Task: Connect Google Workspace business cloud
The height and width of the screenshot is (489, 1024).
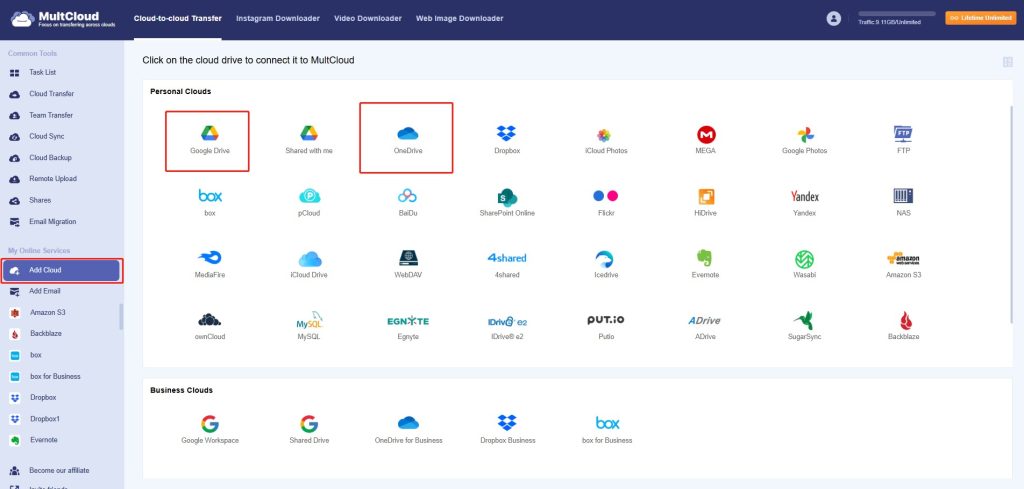Action: click(x=210, y=429)
